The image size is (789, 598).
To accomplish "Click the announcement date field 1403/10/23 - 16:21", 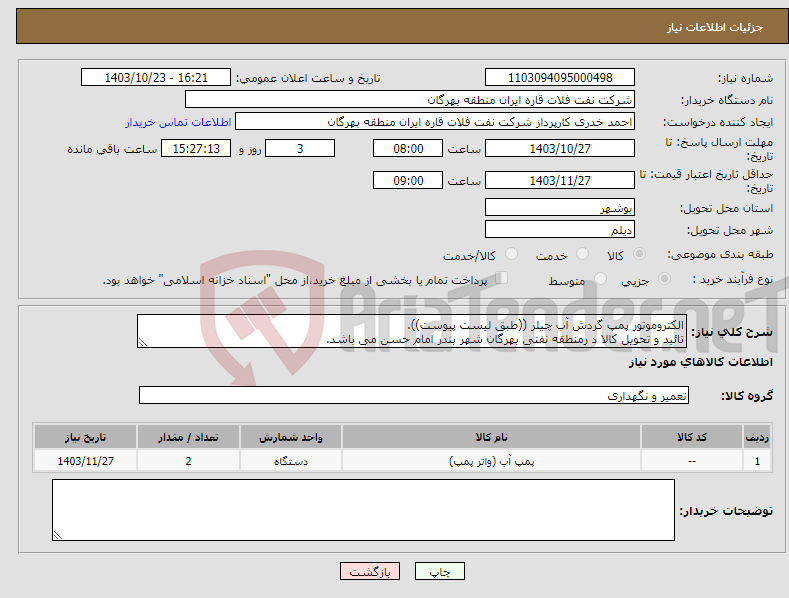I will (x=155, y=78).
